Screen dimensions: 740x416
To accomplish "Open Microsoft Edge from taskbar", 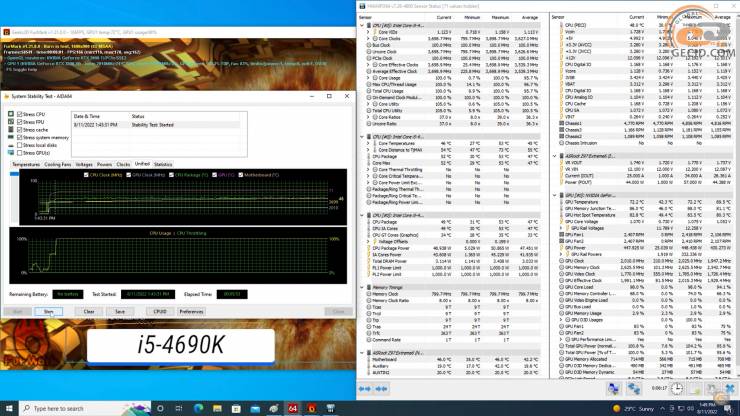I will (198, 408).
